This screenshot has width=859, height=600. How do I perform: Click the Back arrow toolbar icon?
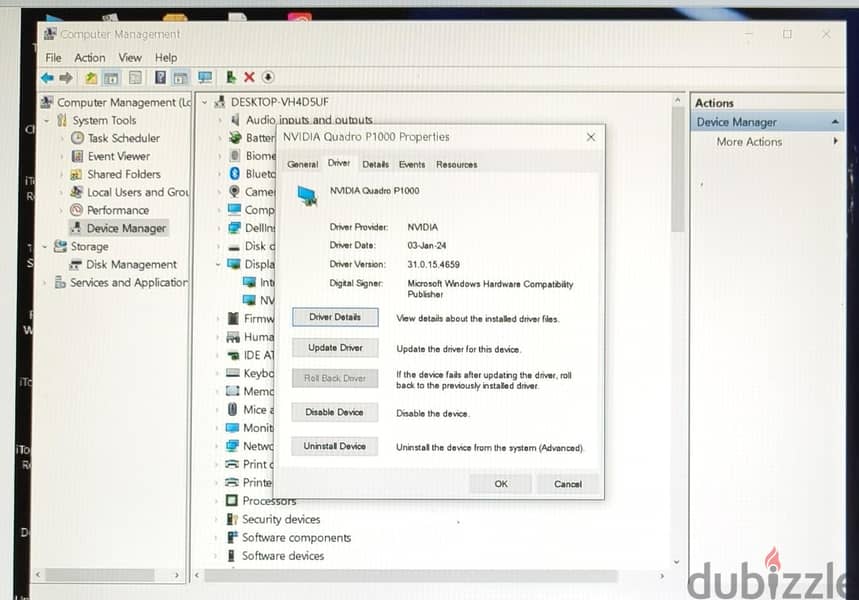48,78
